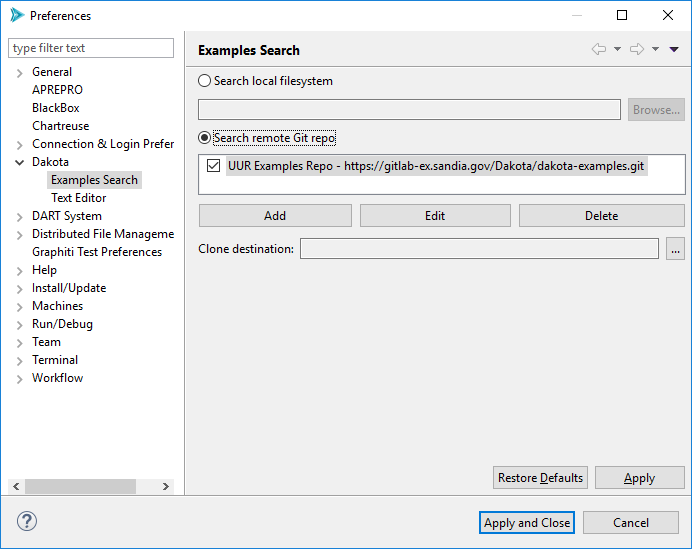The image size is (692, 549).
Task: Open Chartreuse preference page
Action: (60, 126)
